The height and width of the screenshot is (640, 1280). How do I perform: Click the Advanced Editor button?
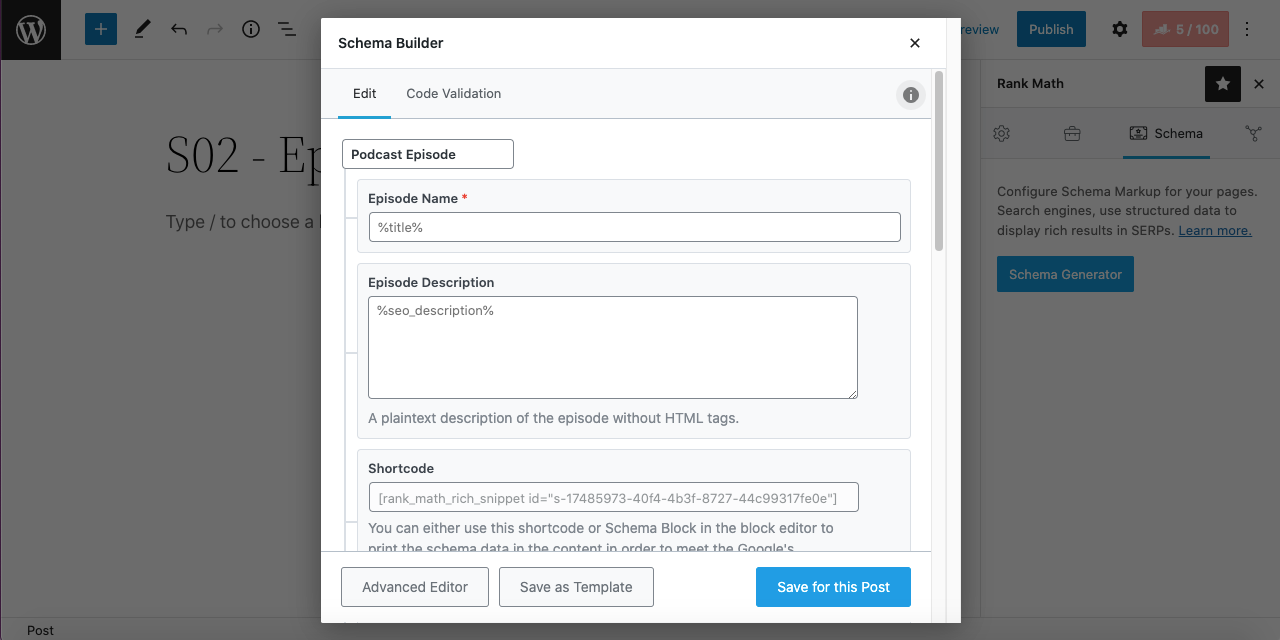click(415, 587)
